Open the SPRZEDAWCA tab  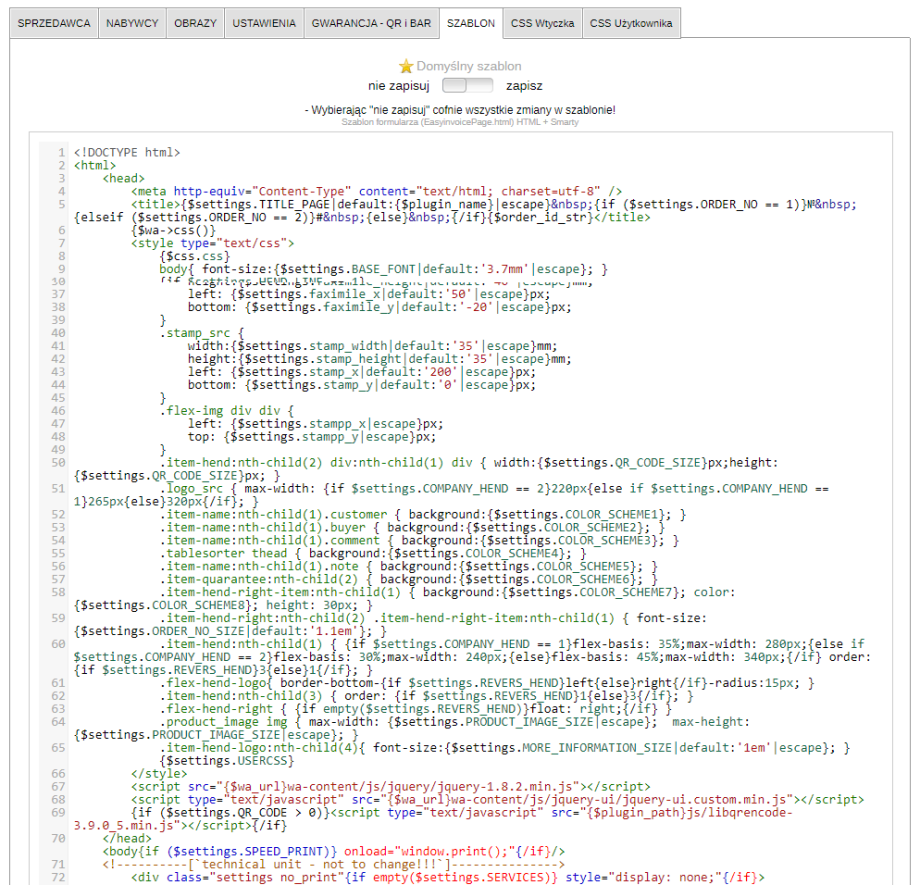(x=55, y=23)
